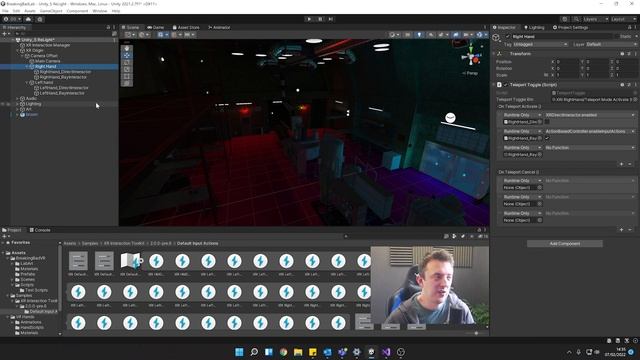
Task: Open File Explorer from the taskbar
Action: 298,351
